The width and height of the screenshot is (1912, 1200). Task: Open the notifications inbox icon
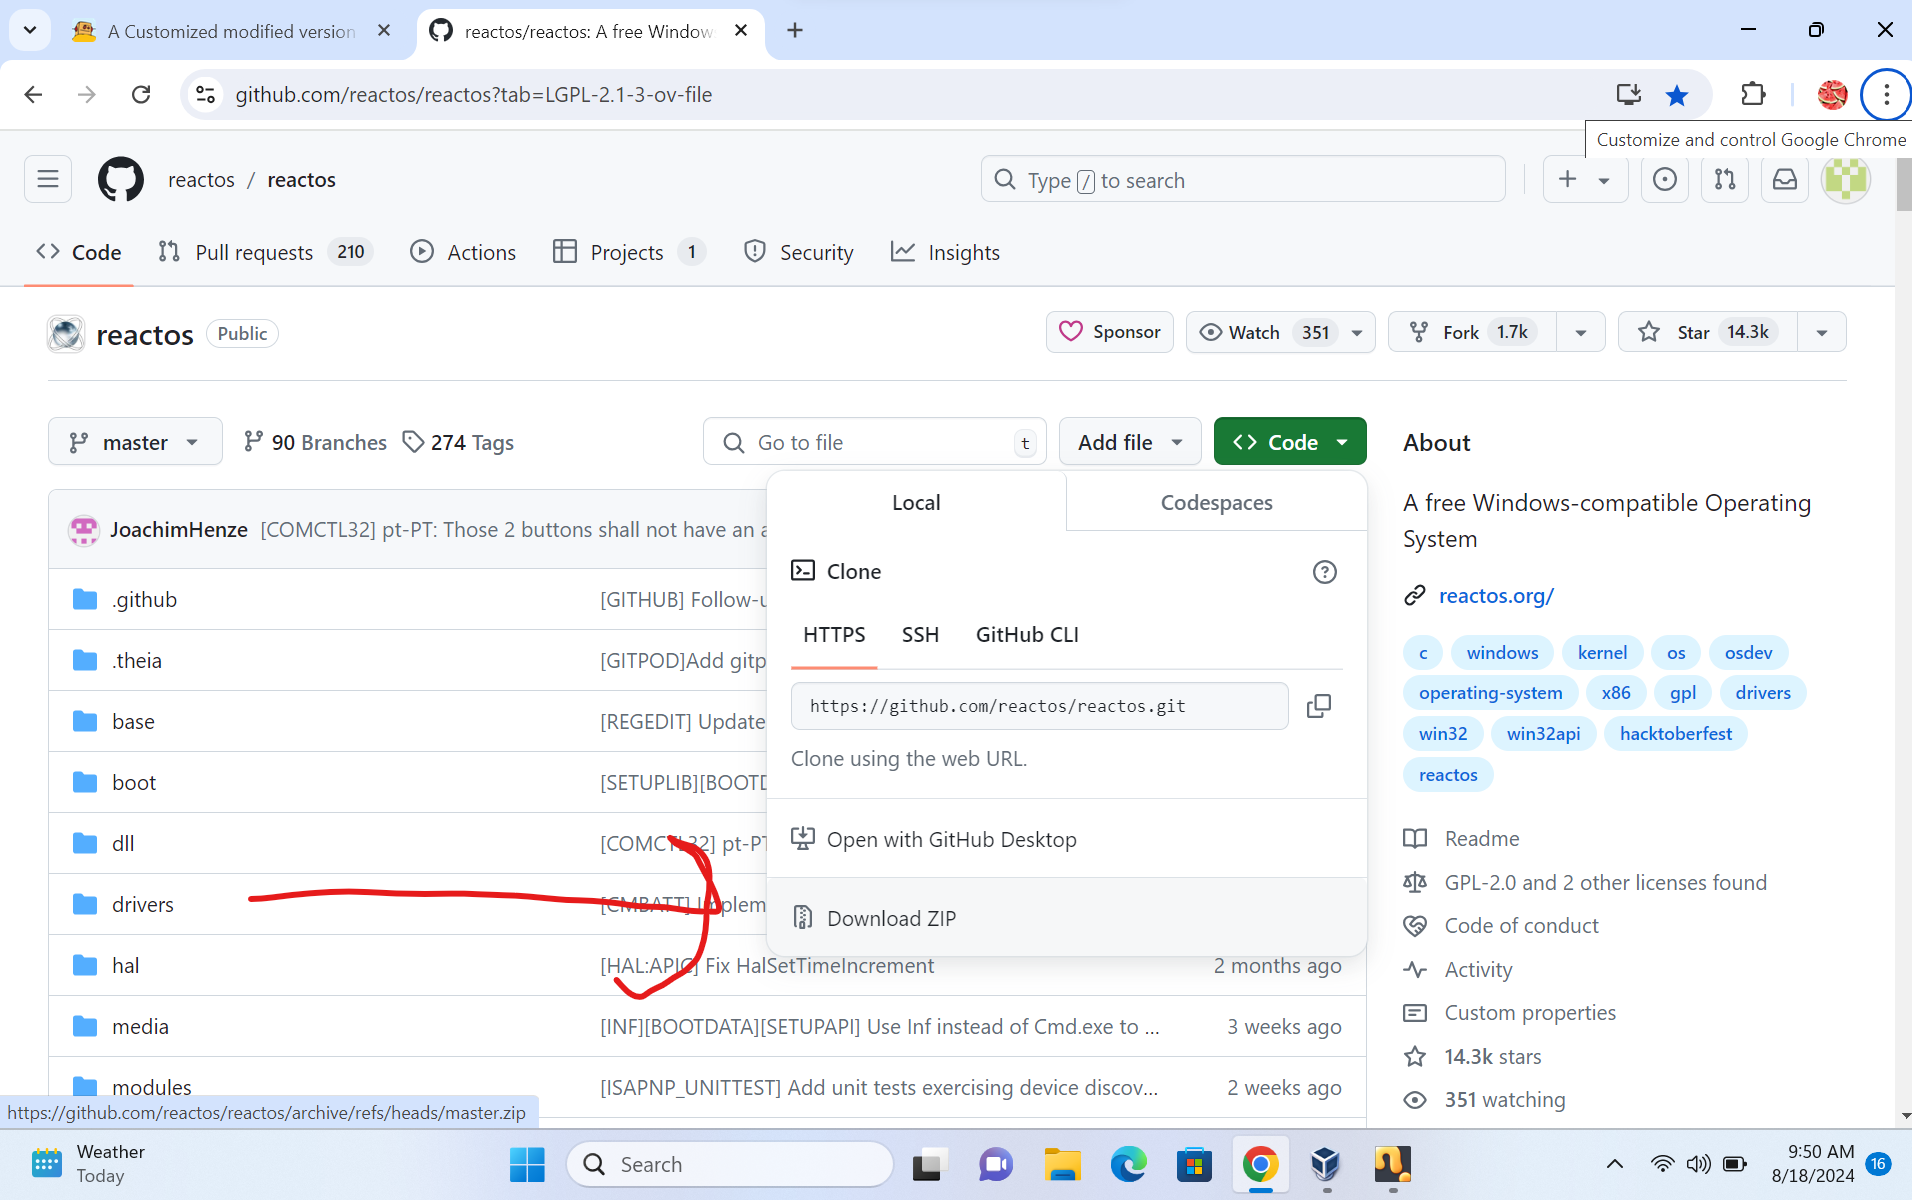coord(1785,180)
